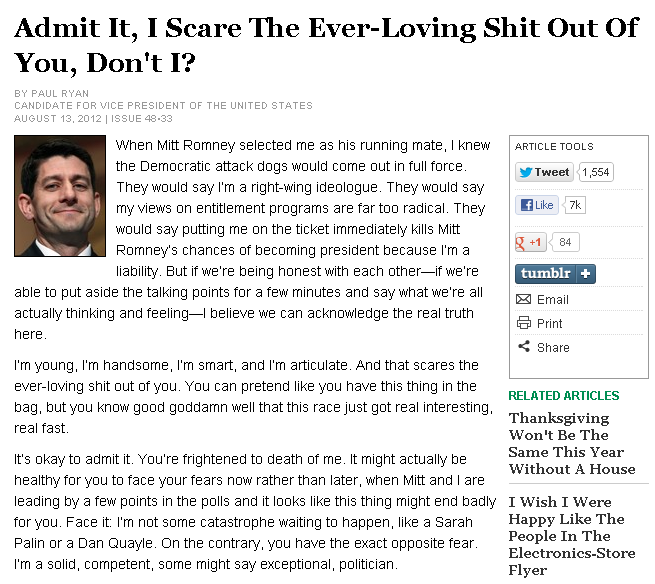This screenshot has width=655, height=584.
Task: Click the Print printer icon
Action: point(523,323)
